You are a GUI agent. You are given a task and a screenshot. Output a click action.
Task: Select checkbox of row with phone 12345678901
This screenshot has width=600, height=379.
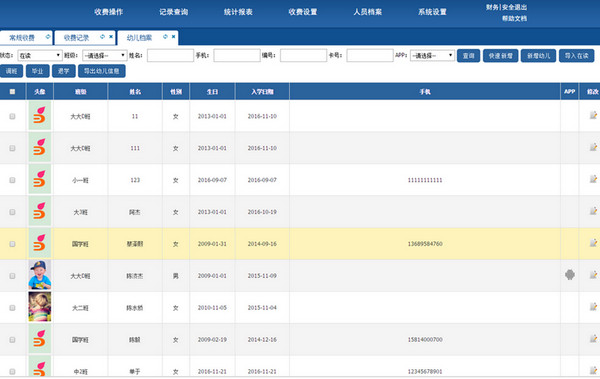[12, 371]
